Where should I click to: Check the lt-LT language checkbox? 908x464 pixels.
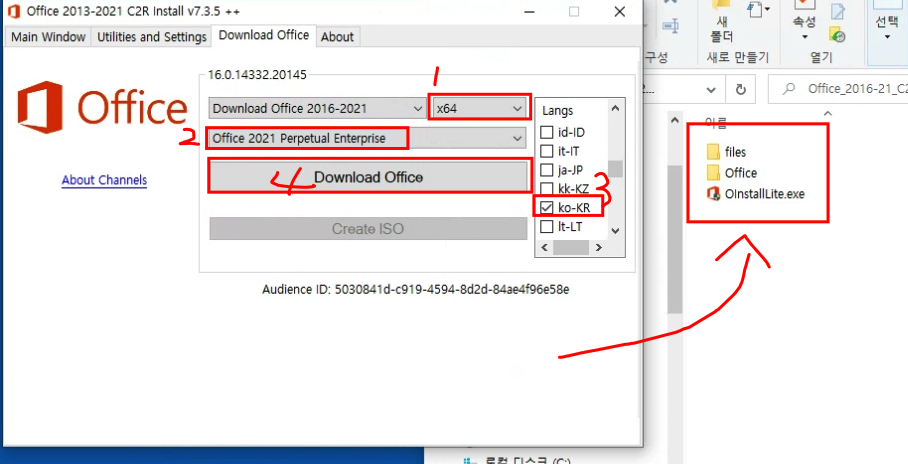tap(546, 226)
